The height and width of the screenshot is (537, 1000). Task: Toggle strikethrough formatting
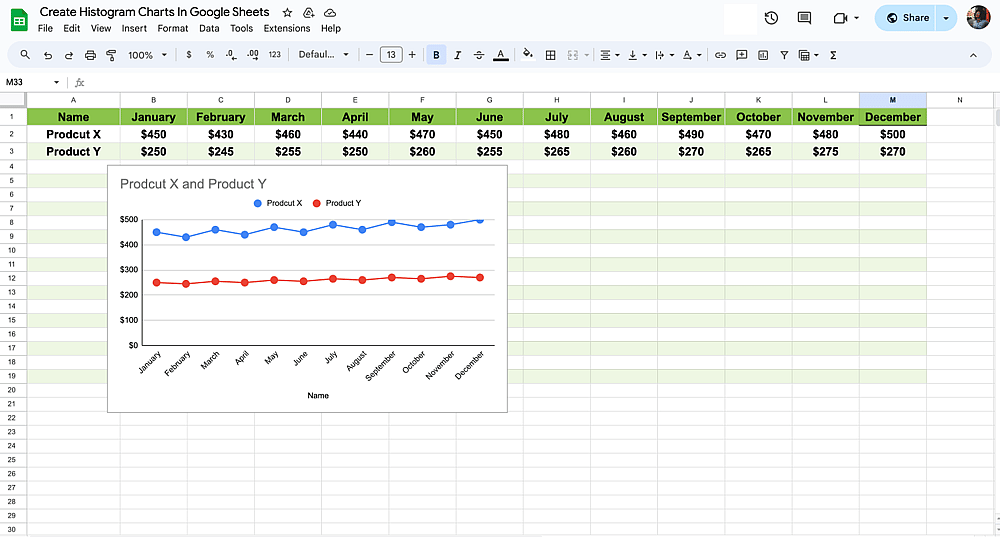pos(479,55)
